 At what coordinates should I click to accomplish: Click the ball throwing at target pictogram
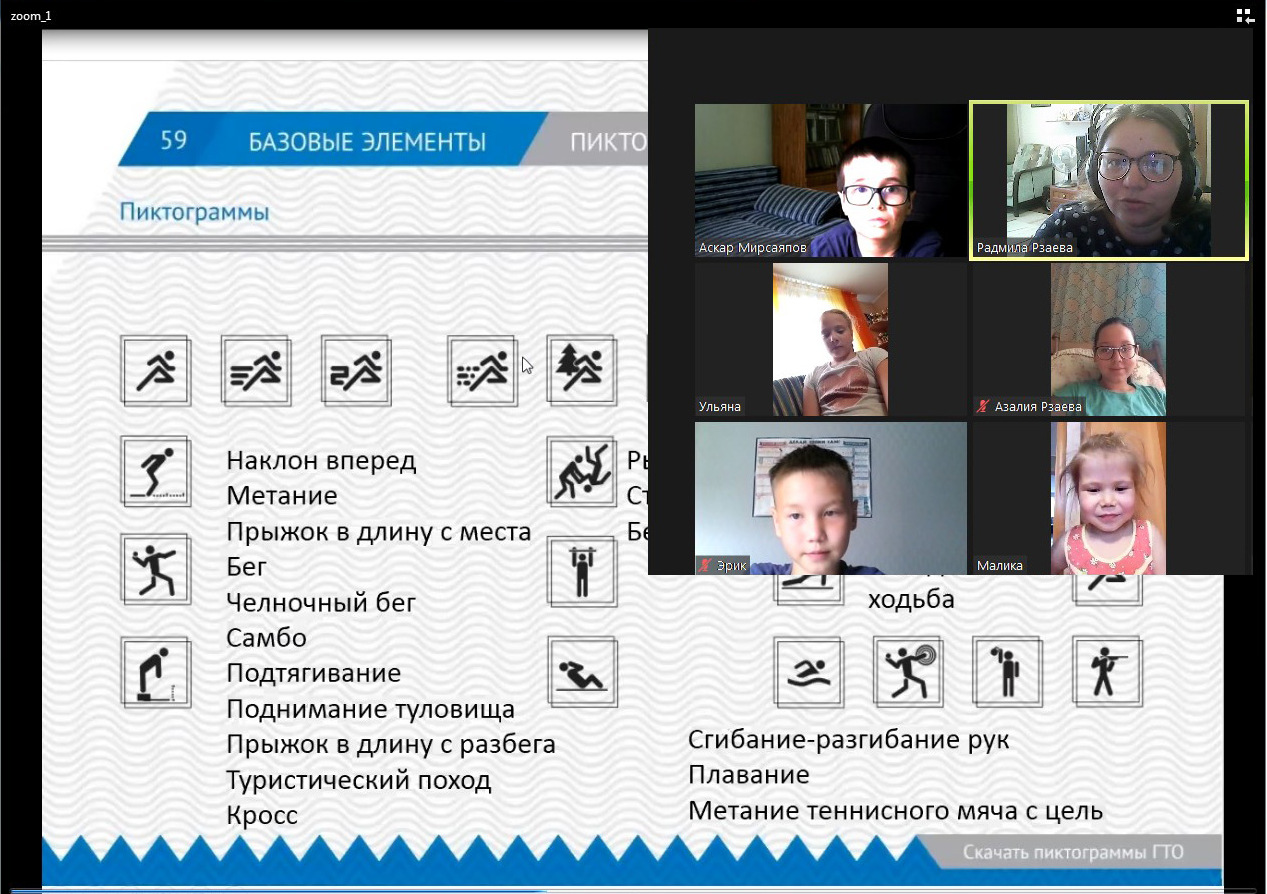[907, 671]
